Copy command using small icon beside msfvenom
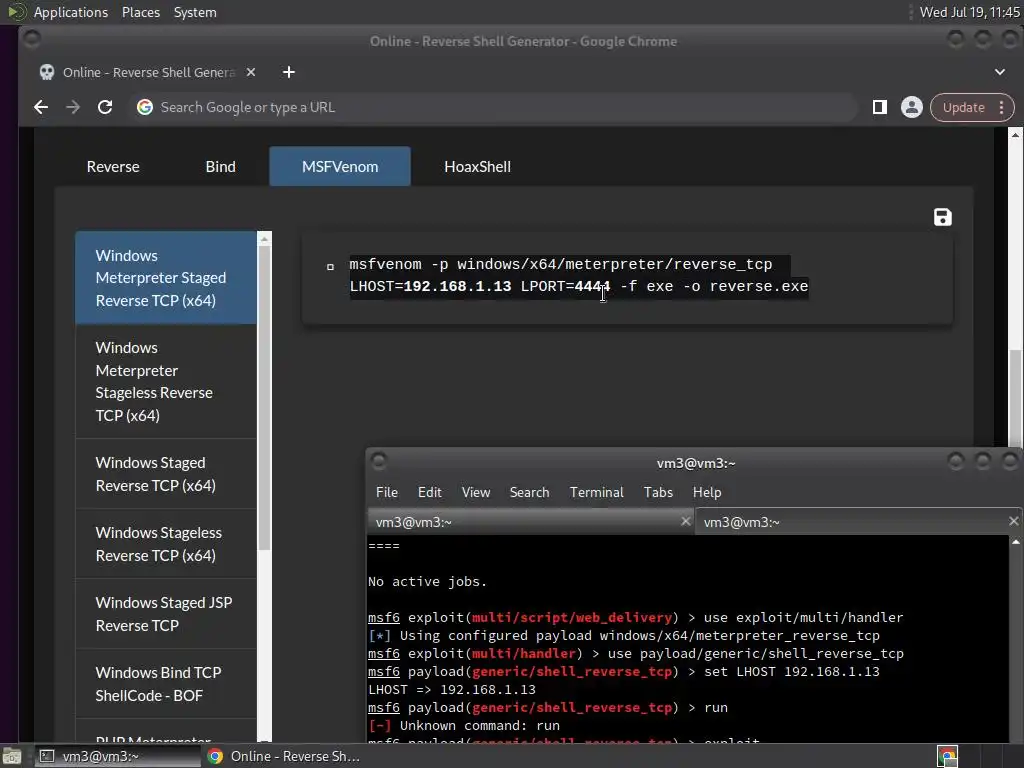 tap(330, 266)
